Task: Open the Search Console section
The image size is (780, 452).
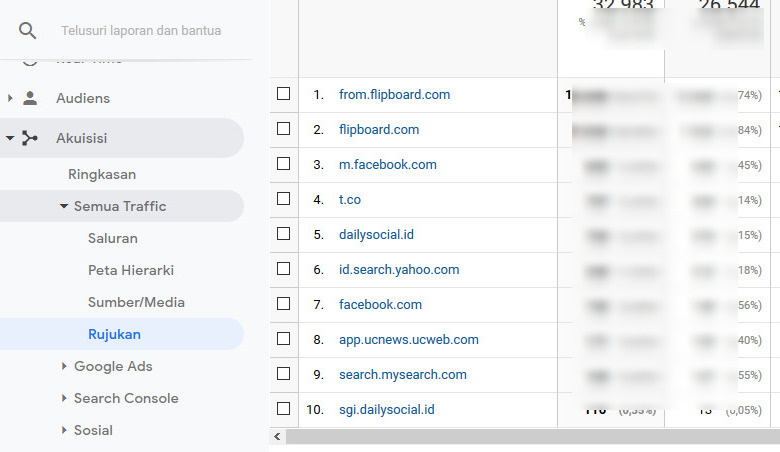Action: (126, 398)
